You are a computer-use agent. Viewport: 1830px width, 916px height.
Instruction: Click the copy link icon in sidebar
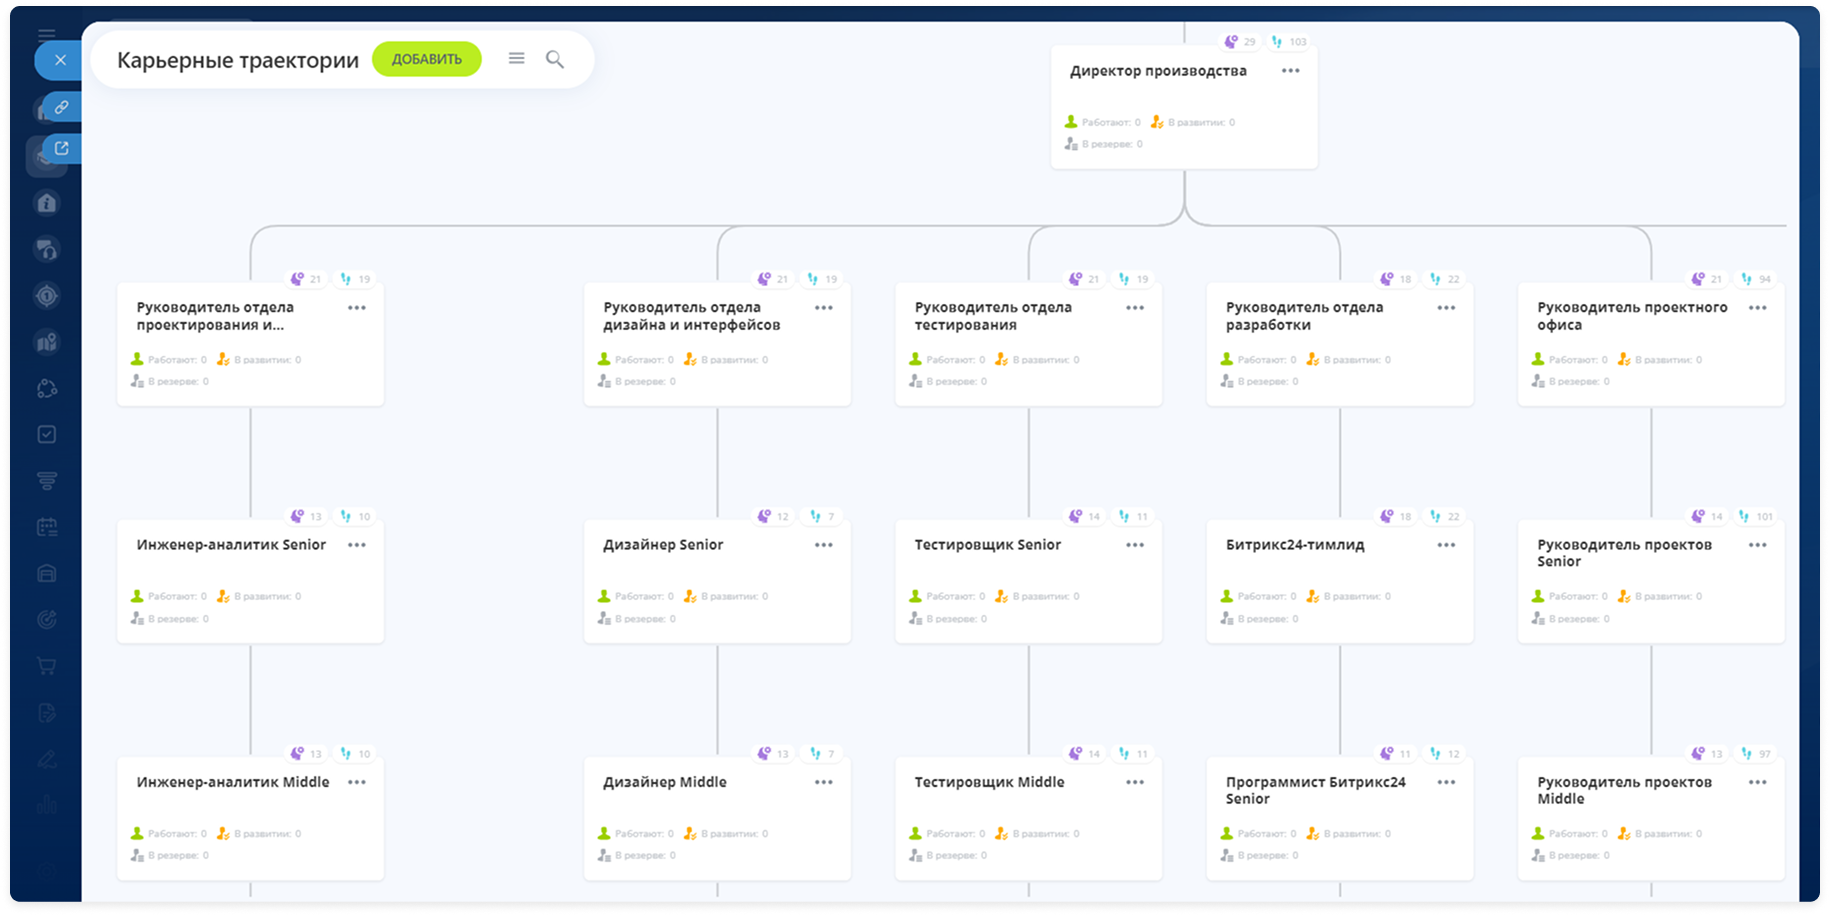click(61, 107)
